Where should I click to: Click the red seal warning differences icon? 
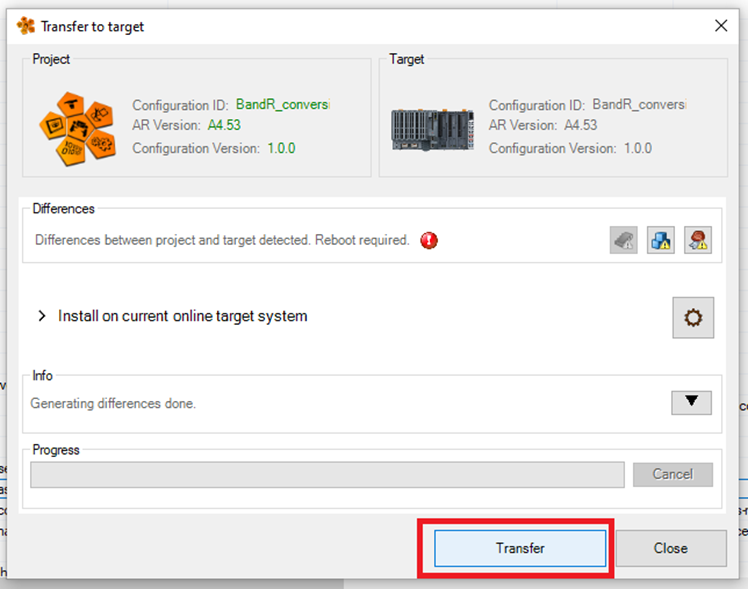tap(698, 240)
